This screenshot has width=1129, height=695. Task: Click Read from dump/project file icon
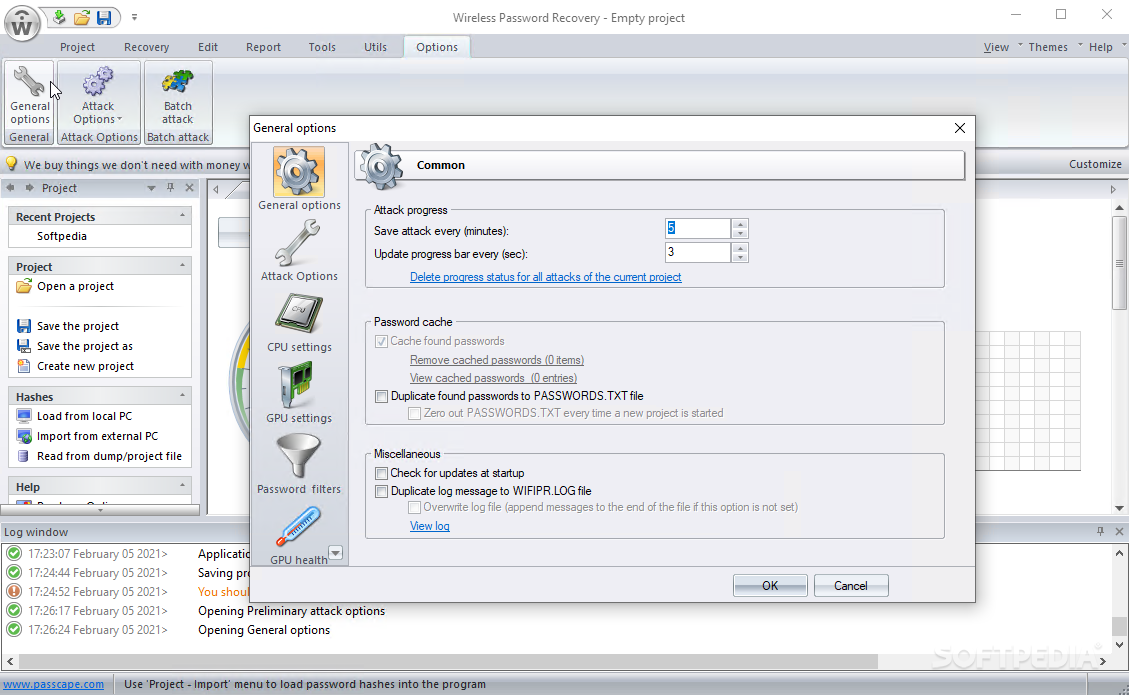coord(24,456)
